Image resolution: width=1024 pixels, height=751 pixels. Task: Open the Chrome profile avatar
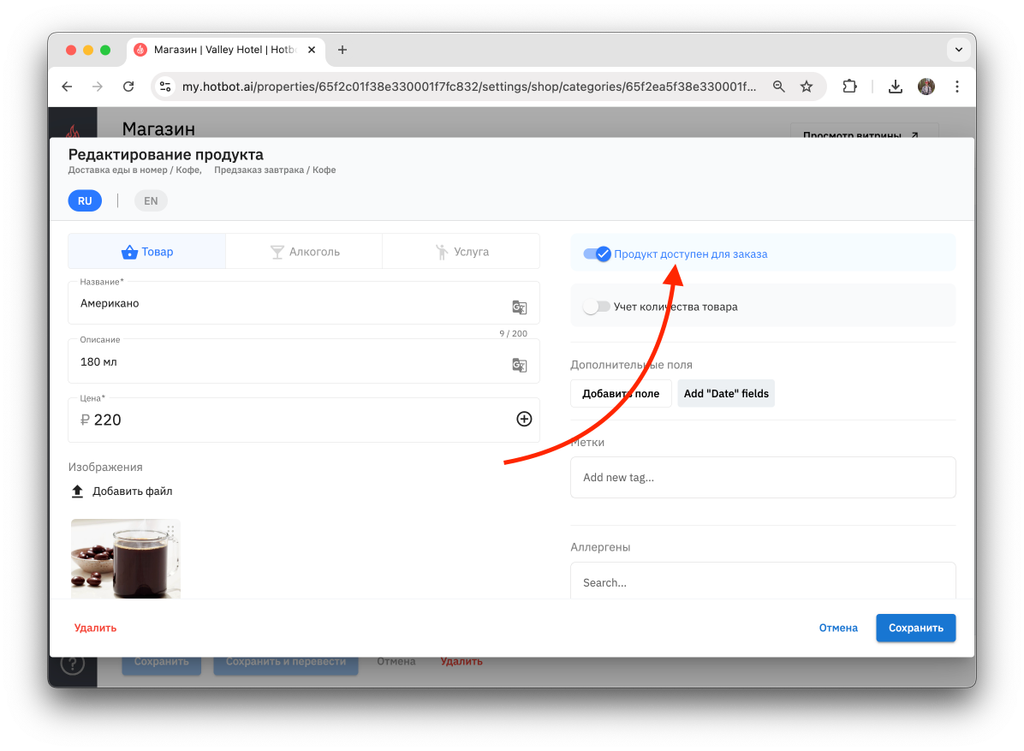click(926, 86)
